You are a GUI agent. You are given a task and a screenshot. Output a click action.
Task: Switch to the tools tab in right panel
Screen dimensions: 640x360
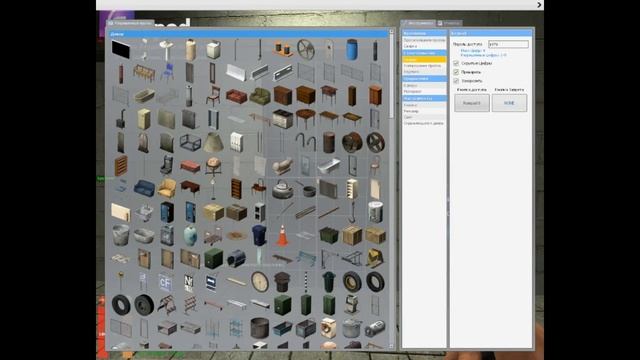418,23
